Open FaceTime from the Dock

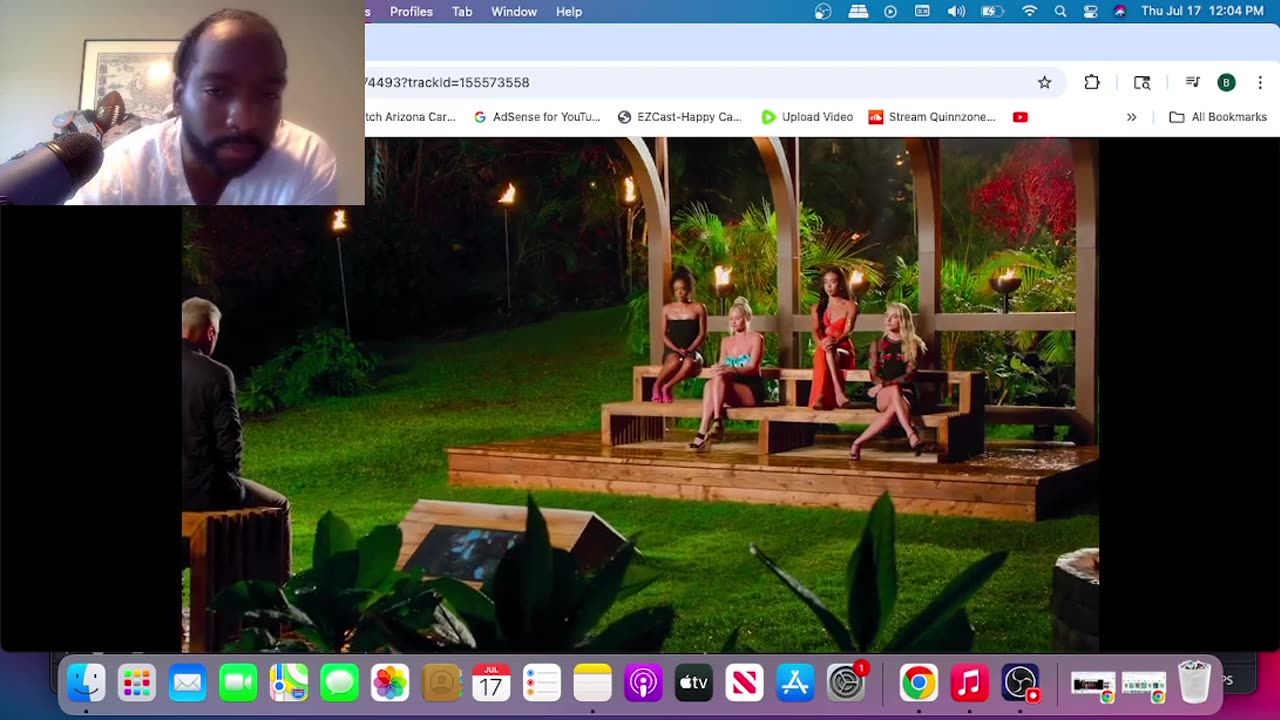238,684
